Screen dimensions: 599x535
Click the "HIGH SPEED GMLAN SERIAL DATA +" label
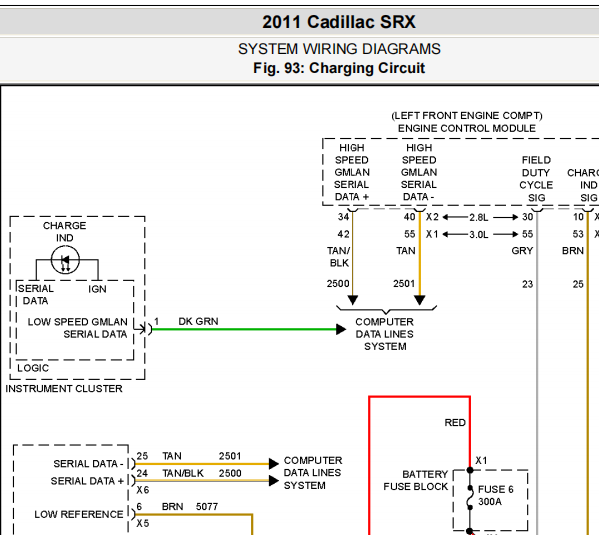point(352,172)
